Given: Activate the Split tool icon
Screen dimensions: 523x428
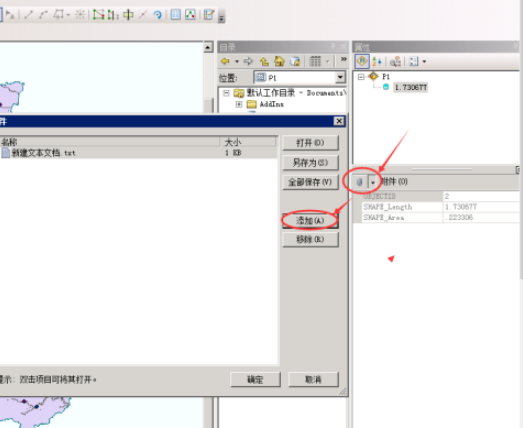Looking at the screenshot, I should coord(143,14).
